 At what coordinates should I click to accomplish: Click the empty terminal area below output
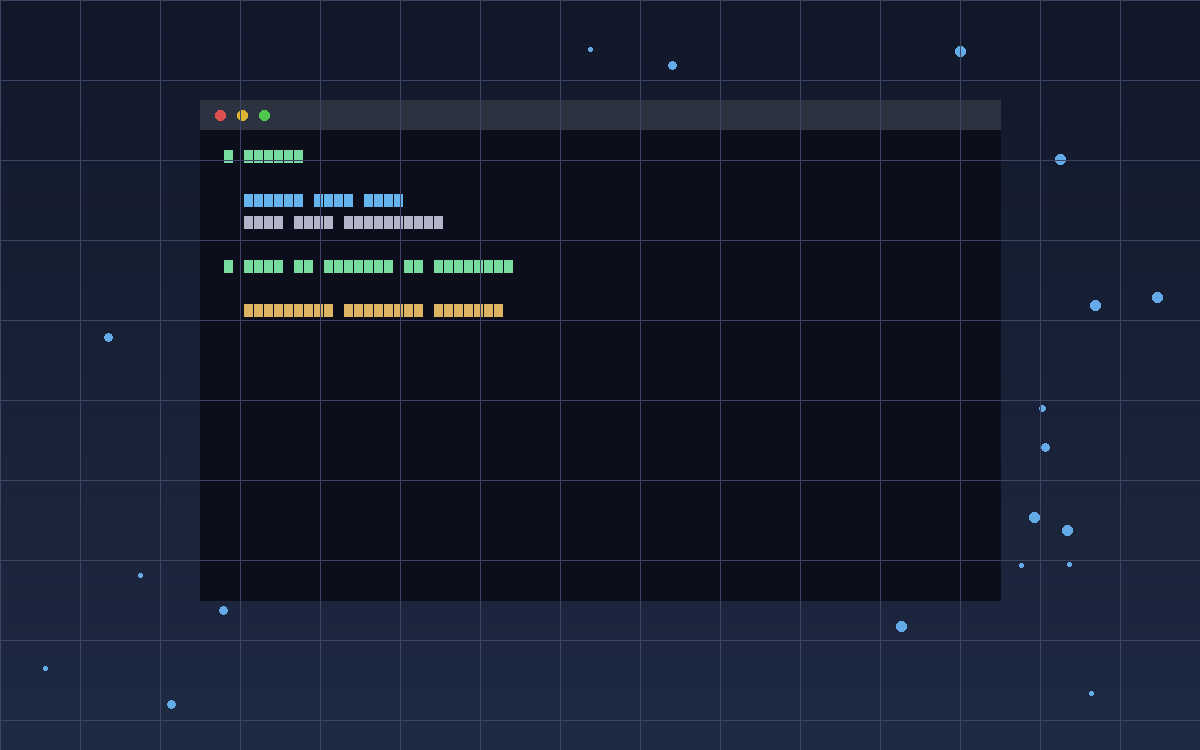point(600,460)
